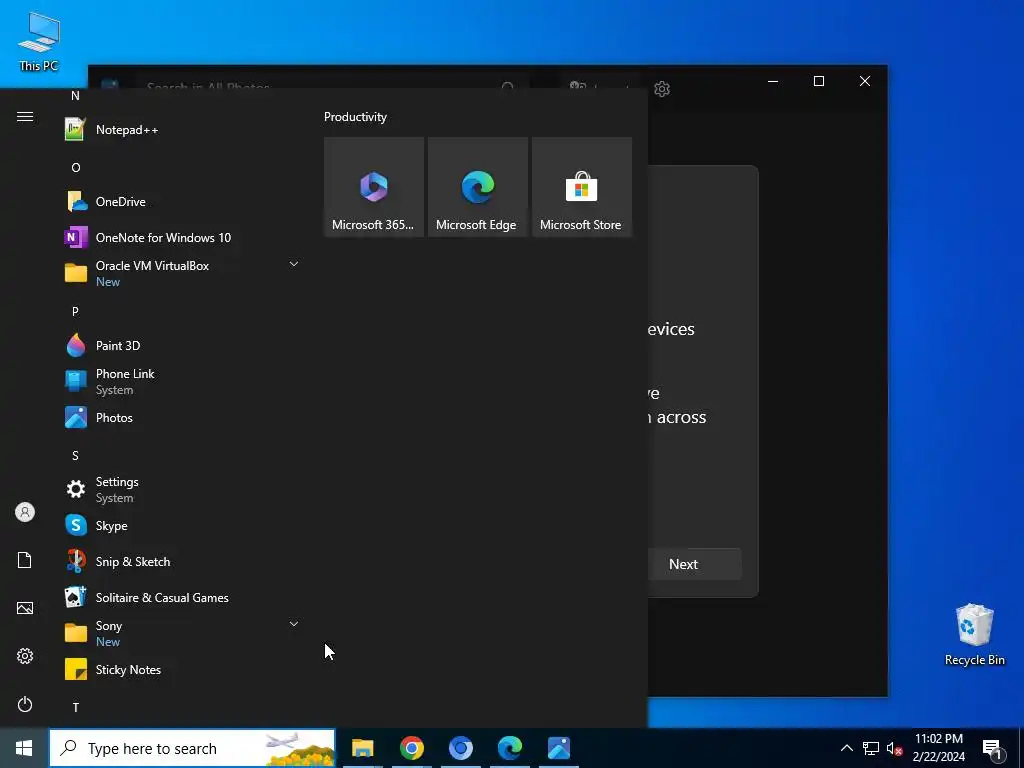The height and width of the screenshot is (768, 1024).
Task: Expand Oracle VM VirtualBox folder chevron
Action: click(x=294, y=264)
